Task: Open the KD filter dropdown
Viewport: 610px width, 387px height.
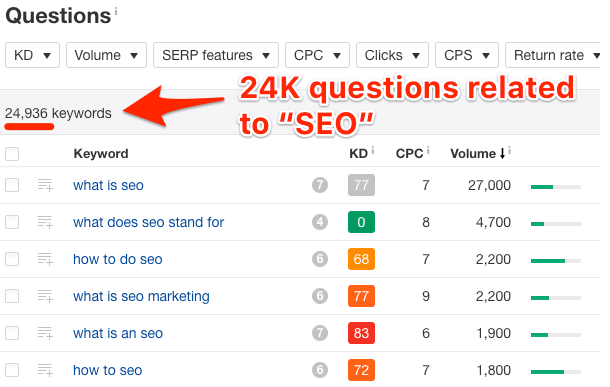Action: 32,55
